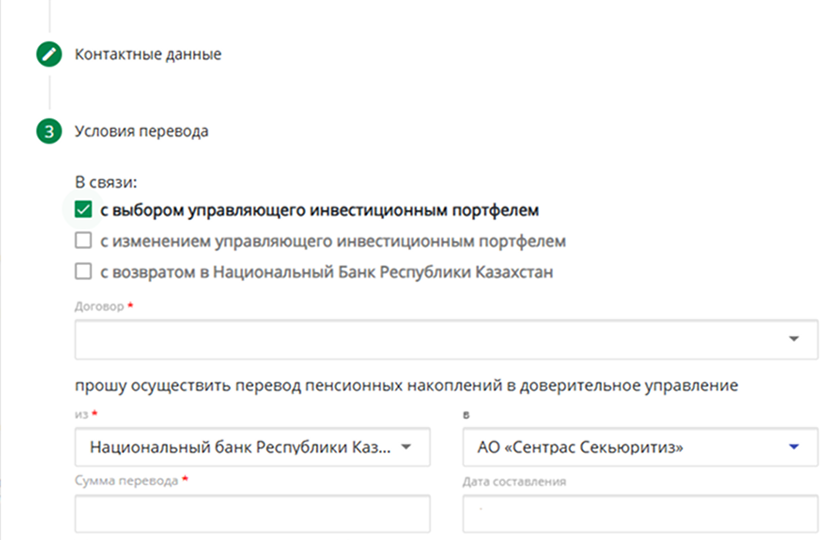Viewport: 840px width, 540px height.
Task: Click the Дата составления caption
Action: [515, 481]
